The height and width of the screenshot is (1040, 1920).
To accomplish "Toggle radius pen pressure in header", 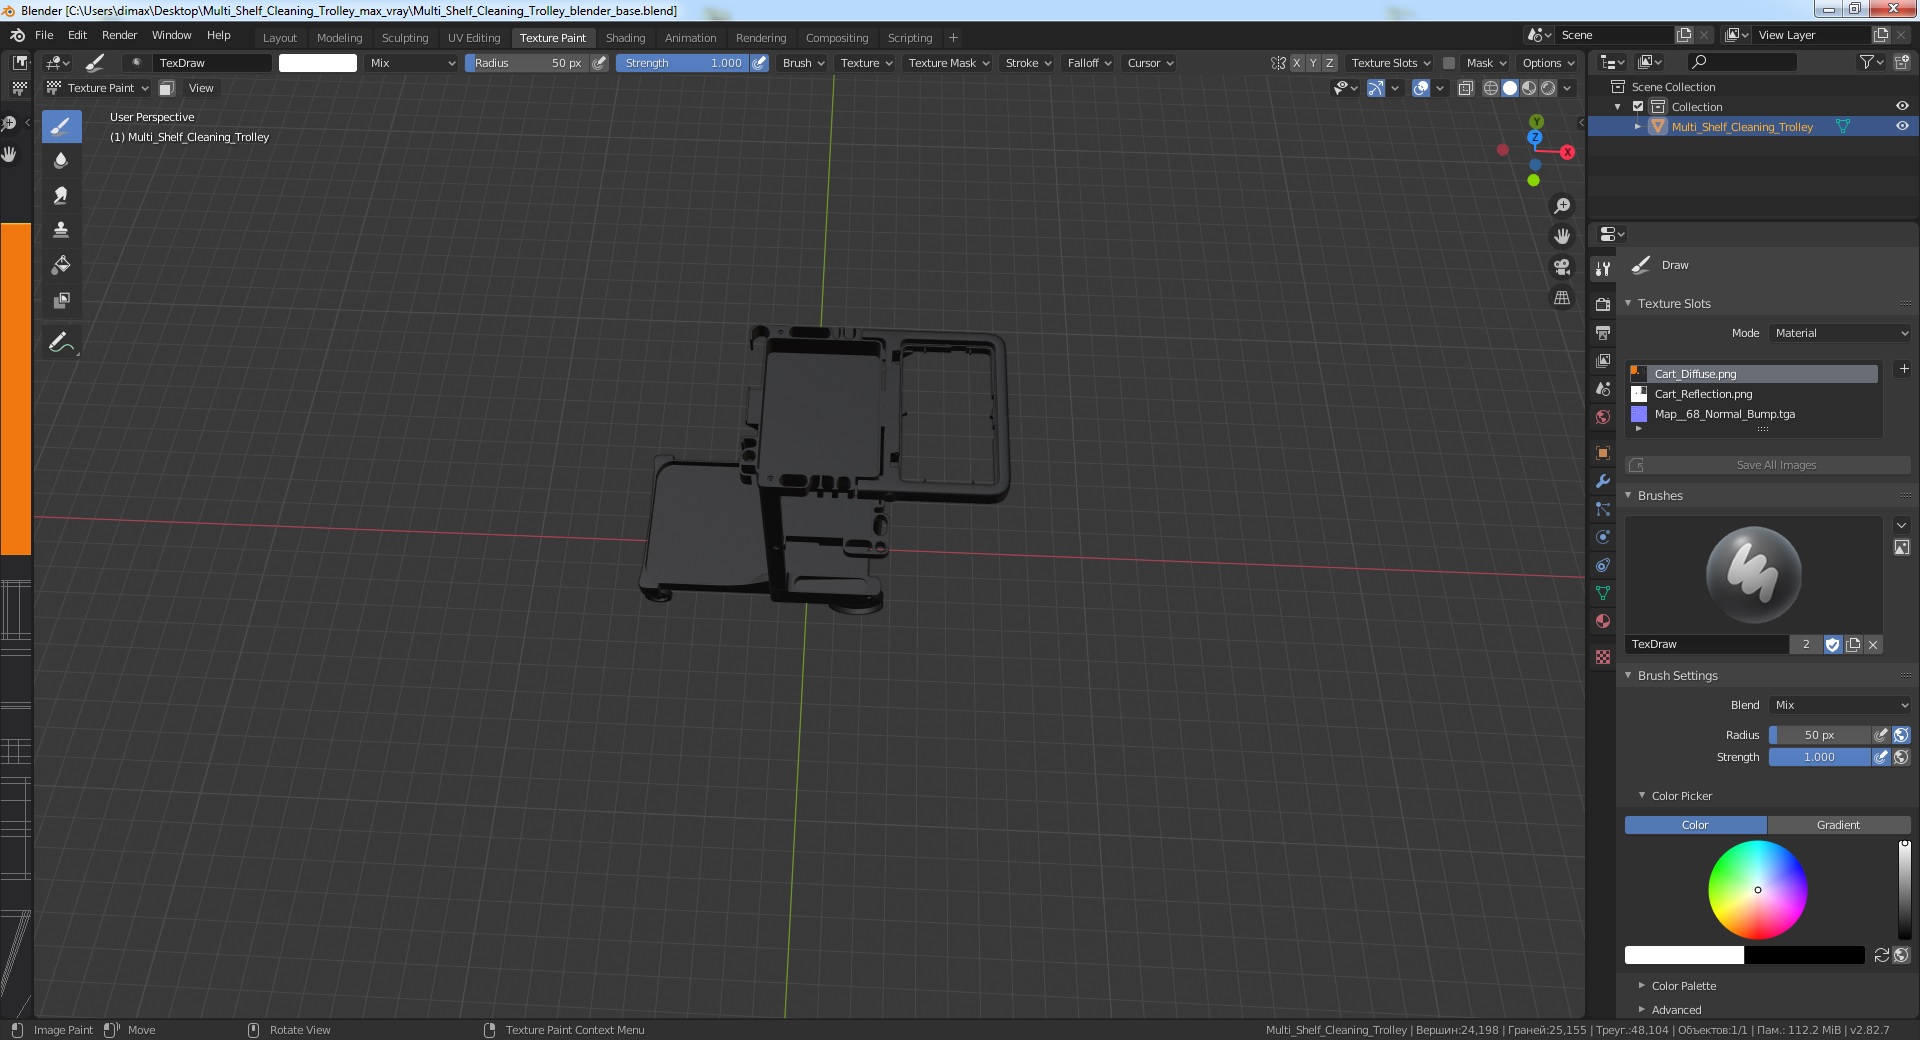I will [599, 63].
